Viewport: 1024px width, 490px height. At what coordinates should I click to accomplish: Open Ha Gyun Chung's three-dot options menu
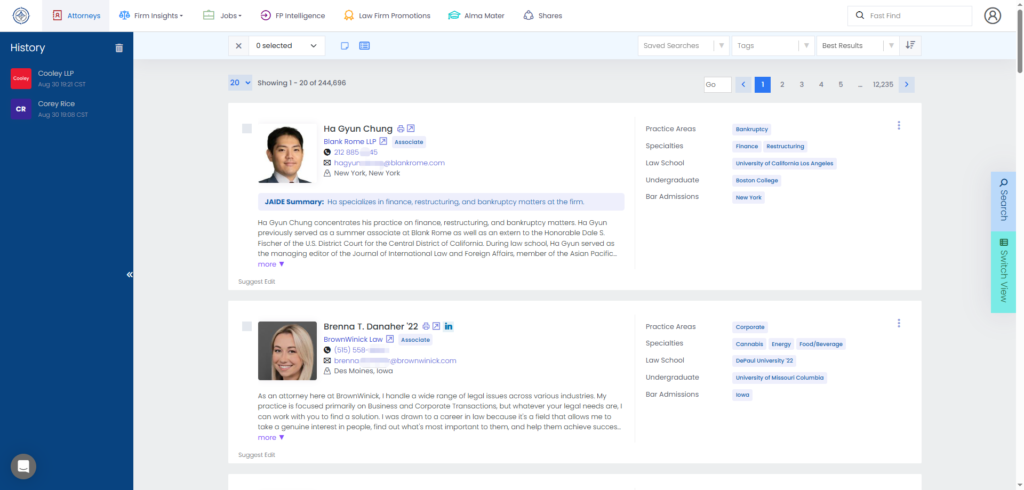tap(899, 126)
